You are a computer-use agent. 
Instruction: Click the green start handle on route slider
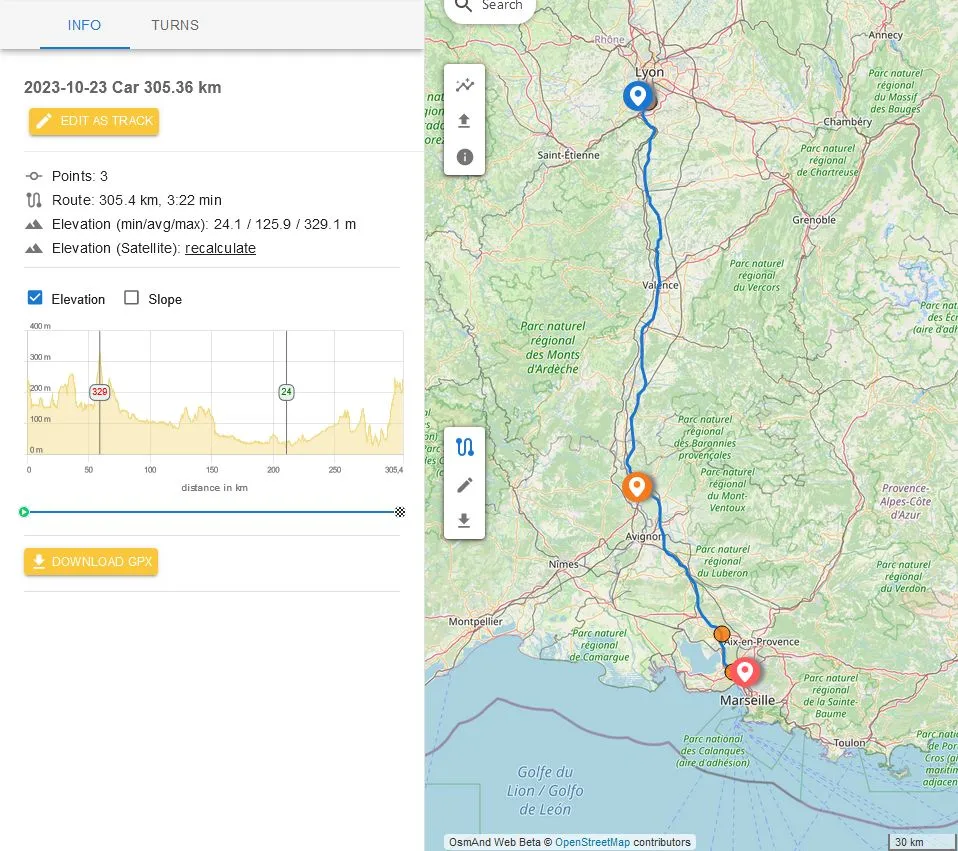pyautogui.click(x=24, y=512)
